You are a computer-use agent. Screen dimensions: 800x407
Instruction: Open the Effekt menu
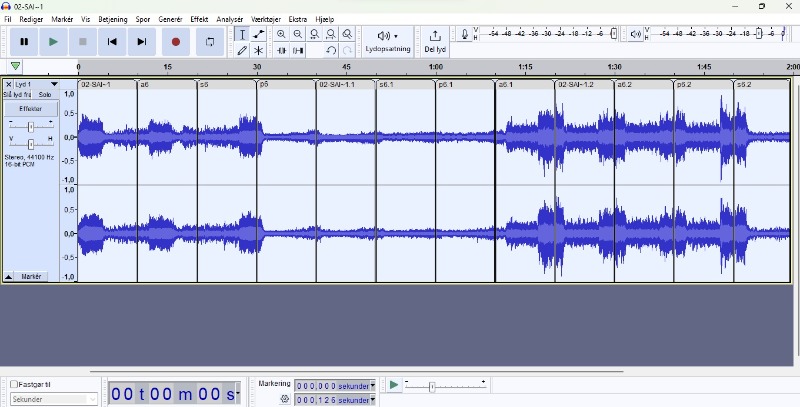(199, 19)
